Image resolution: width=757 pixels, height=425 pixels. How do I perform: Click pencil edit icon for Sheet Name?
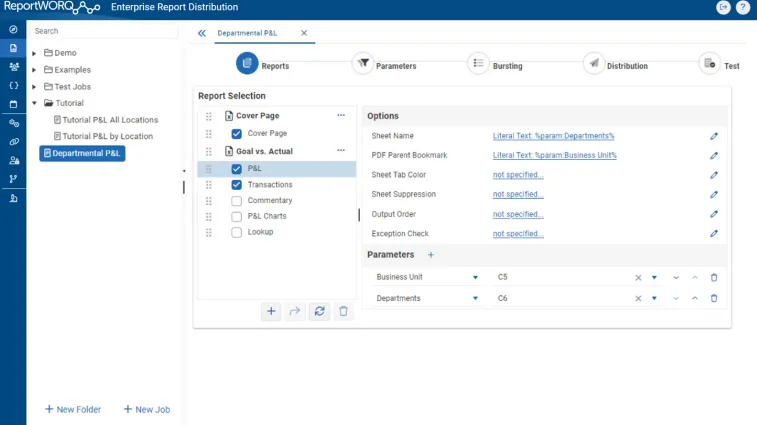pos(713,136)
